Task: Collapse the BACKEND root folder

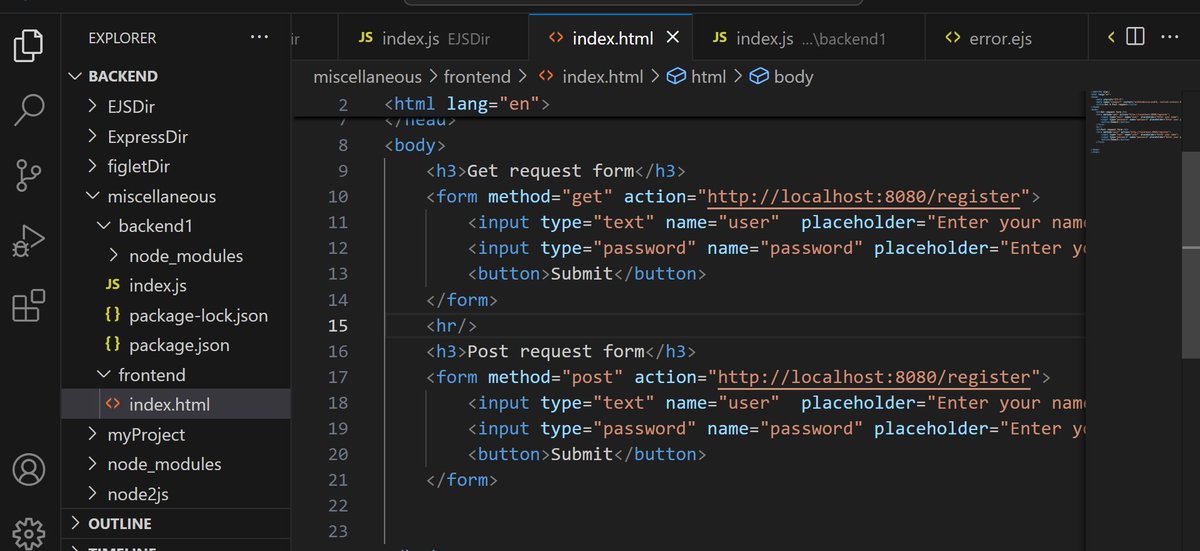Action: pos(76,76)
